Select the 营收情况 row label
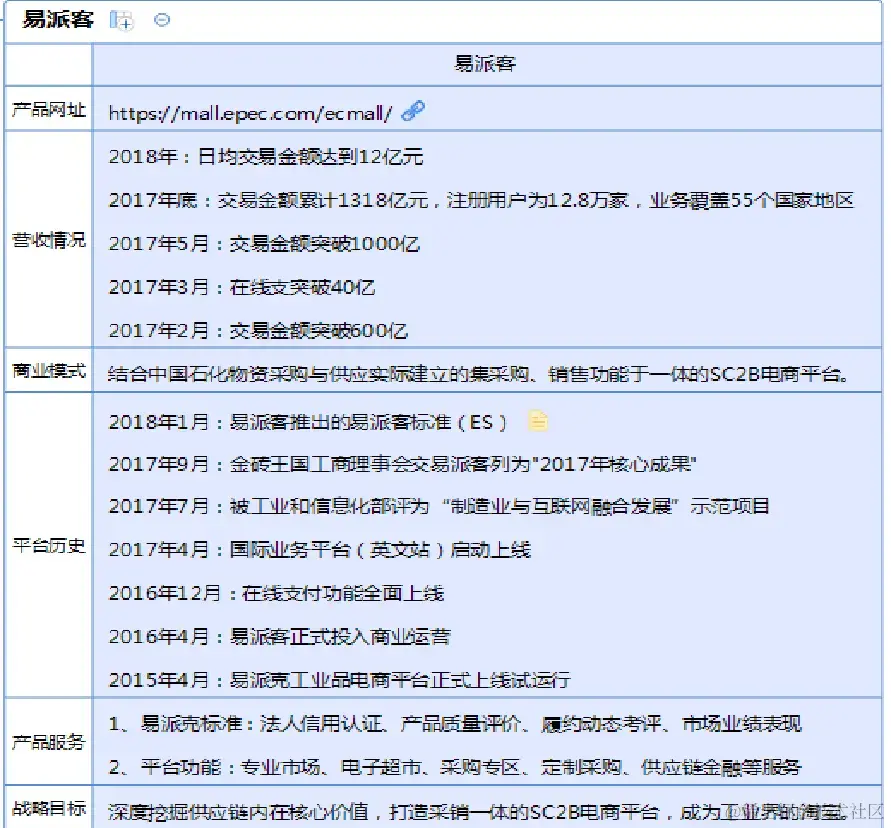Image resolution: width=891 pixels, height=828 pixels. (49, 240)
